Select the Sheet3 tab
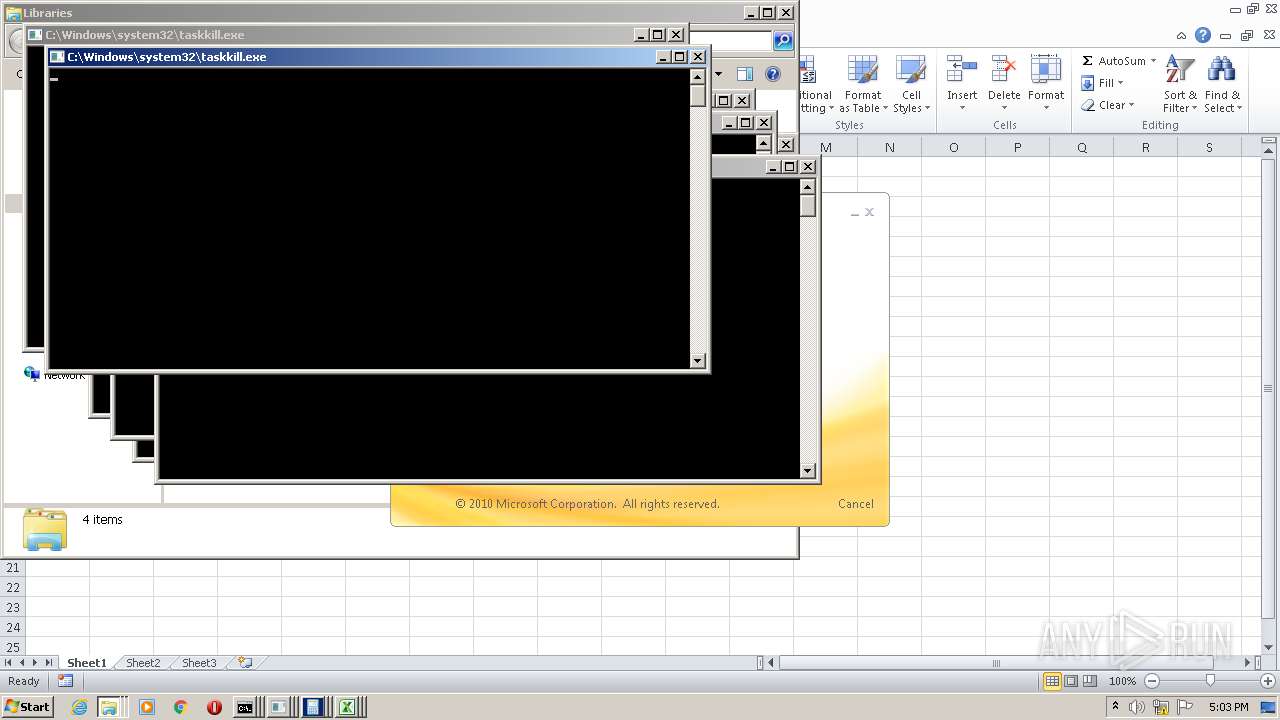This screenshot has height=720, width=1280. [199, 662]
